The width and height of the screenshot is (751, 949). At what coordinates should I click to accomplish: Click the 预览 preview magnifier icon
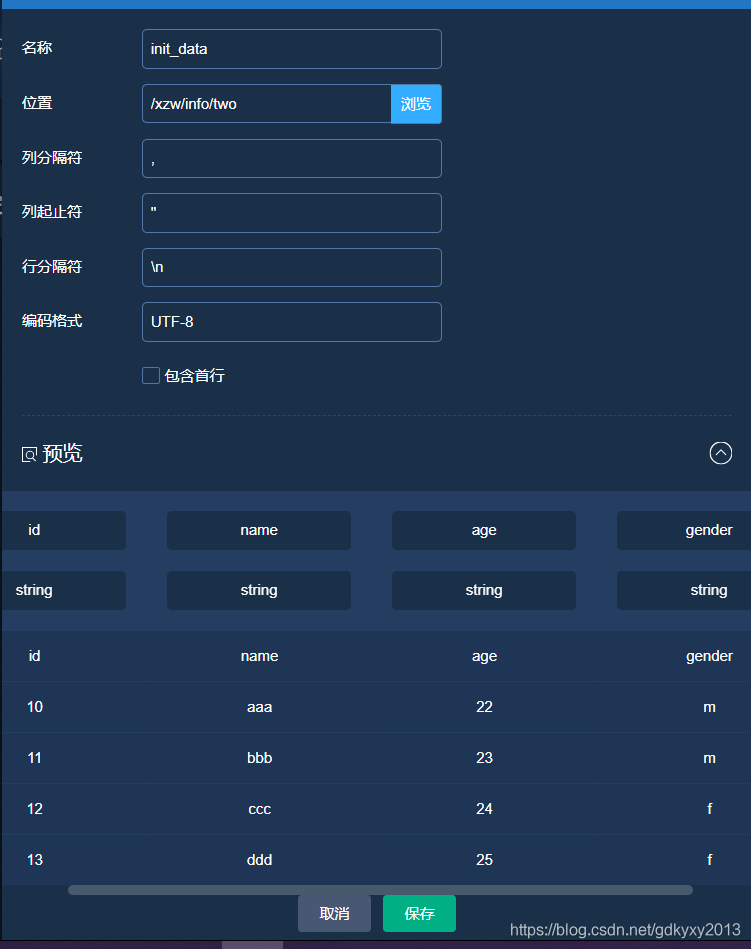(x=29, y=455)
